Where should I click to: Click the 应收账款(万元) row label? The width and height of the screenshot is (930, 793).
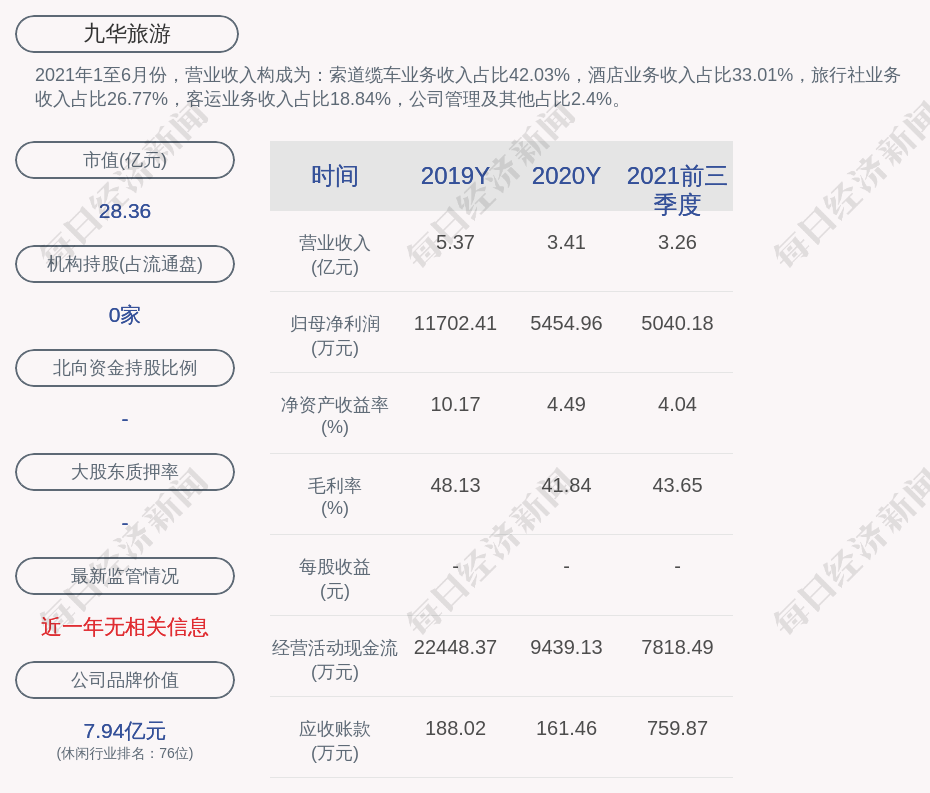point(335,741)
